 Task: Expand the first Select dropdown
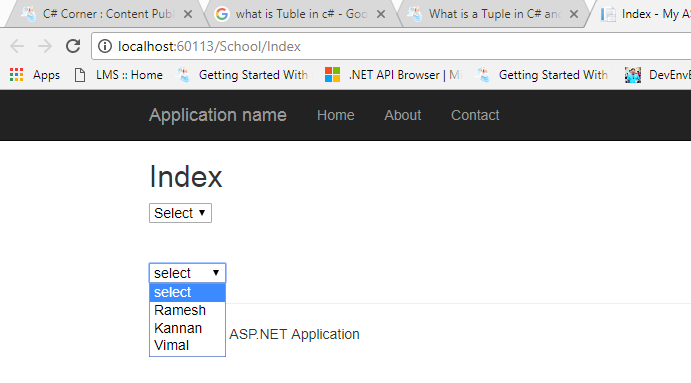(180, 213)
